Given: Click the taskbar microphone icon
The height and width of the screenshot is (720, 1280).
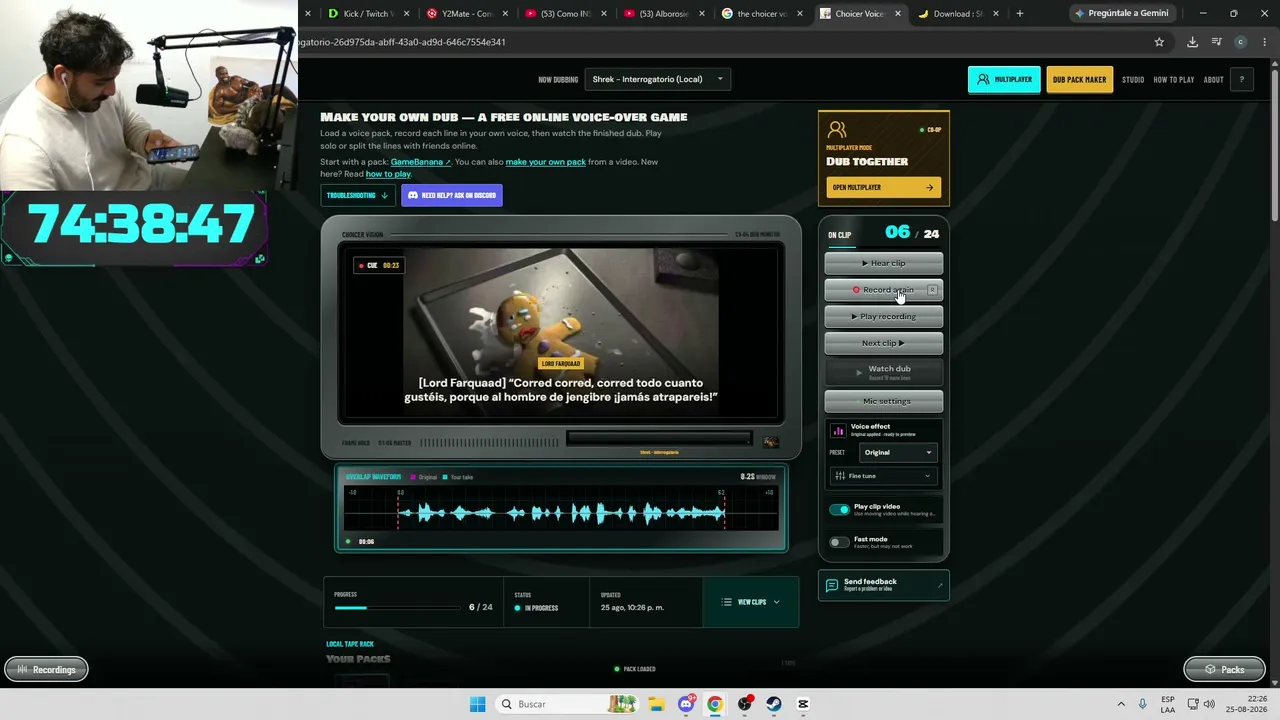Looking at the screenshot, I should coord(1143,704).
